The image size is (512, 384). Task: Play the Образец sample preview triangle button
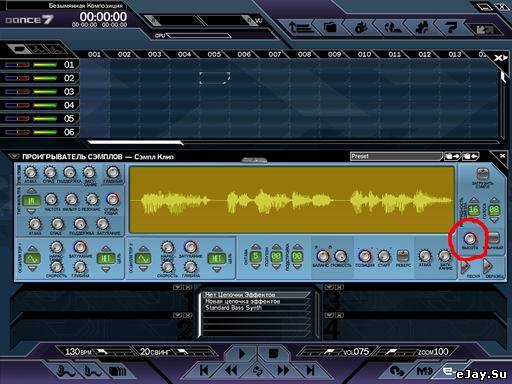click(488, 266)
